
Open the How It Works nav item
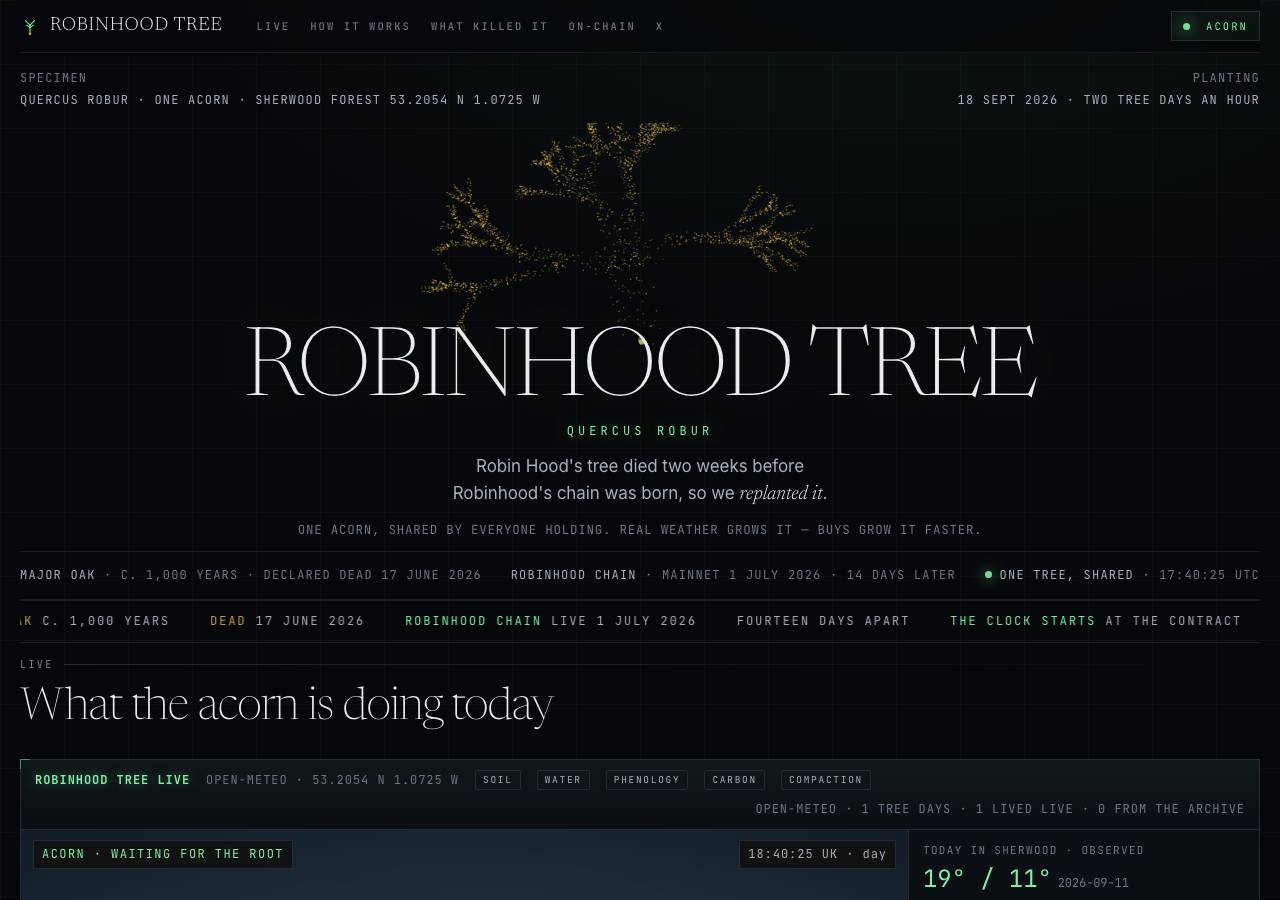tap(360, 27)
